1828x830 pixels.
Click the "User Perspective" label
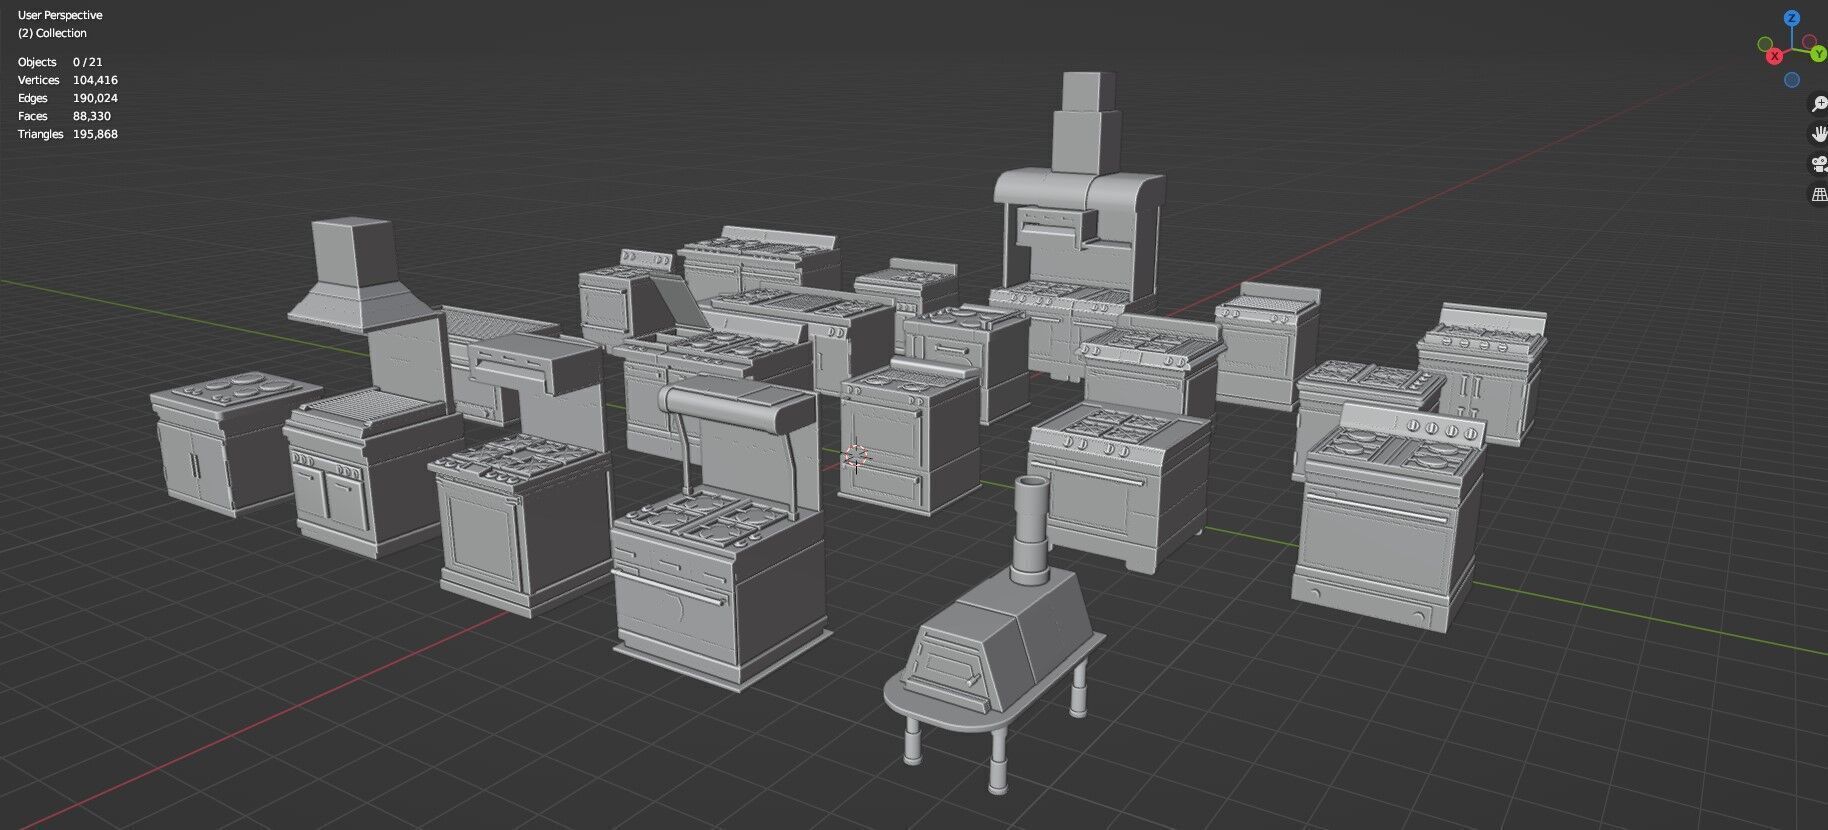pos(60,15)
